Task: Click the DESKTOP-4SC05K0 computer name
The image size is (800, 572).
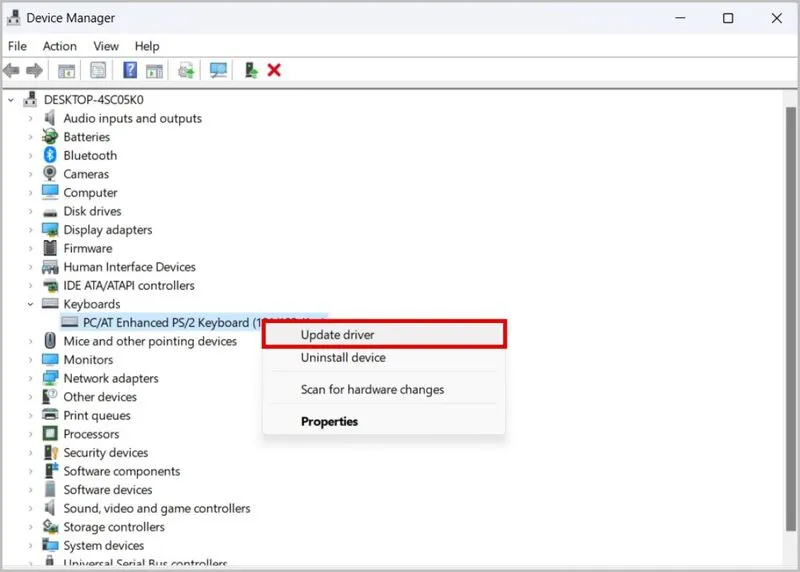Action: (93, 100)
